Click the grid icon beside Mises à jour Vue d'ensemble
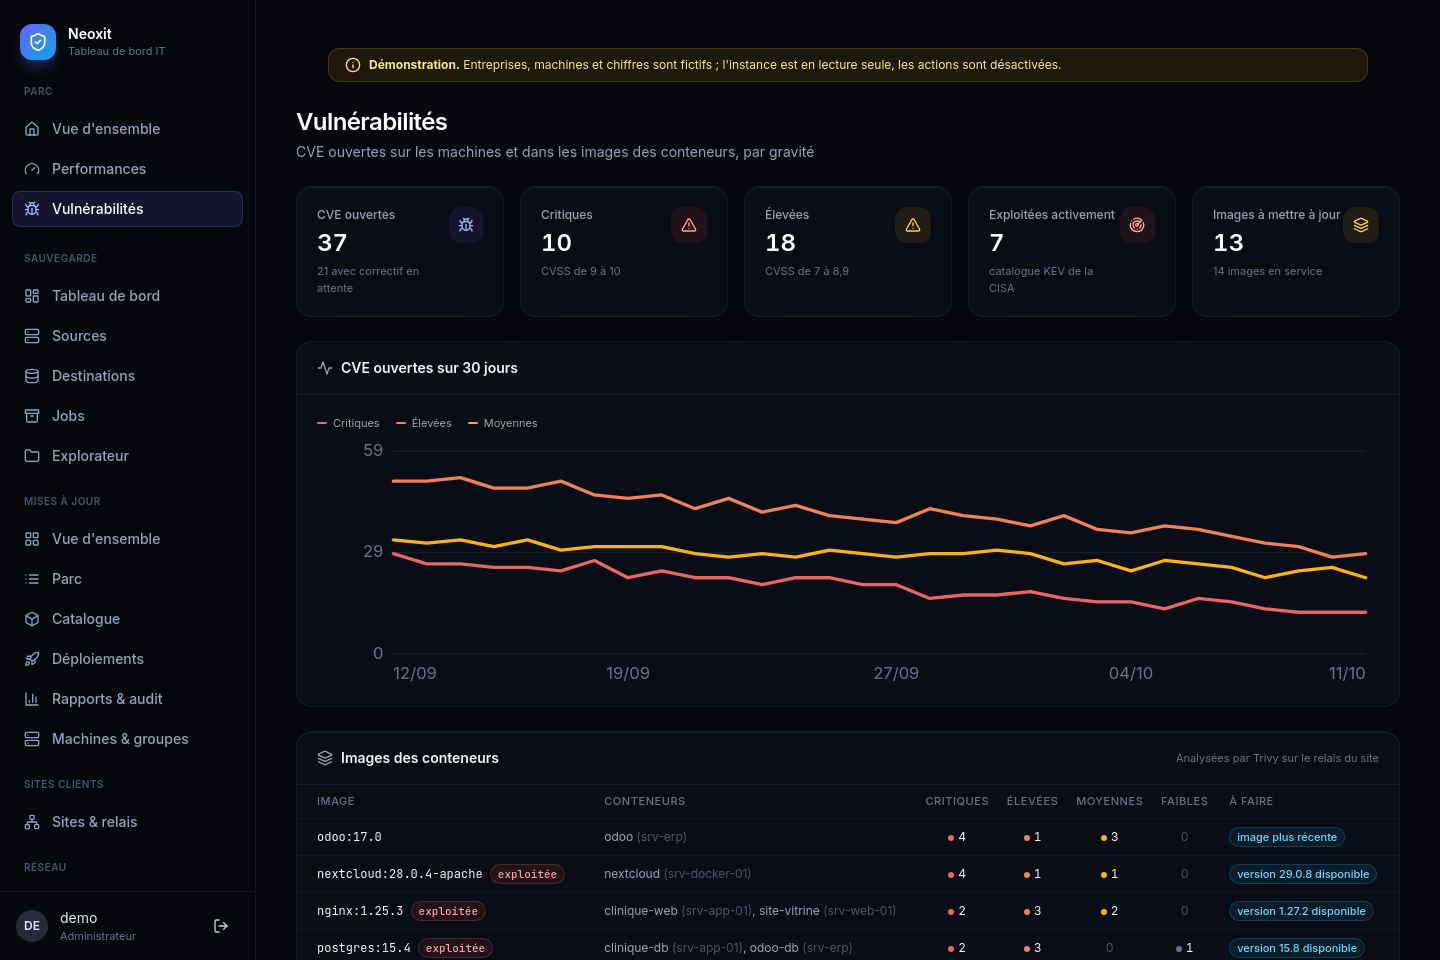 coord(32,539)
